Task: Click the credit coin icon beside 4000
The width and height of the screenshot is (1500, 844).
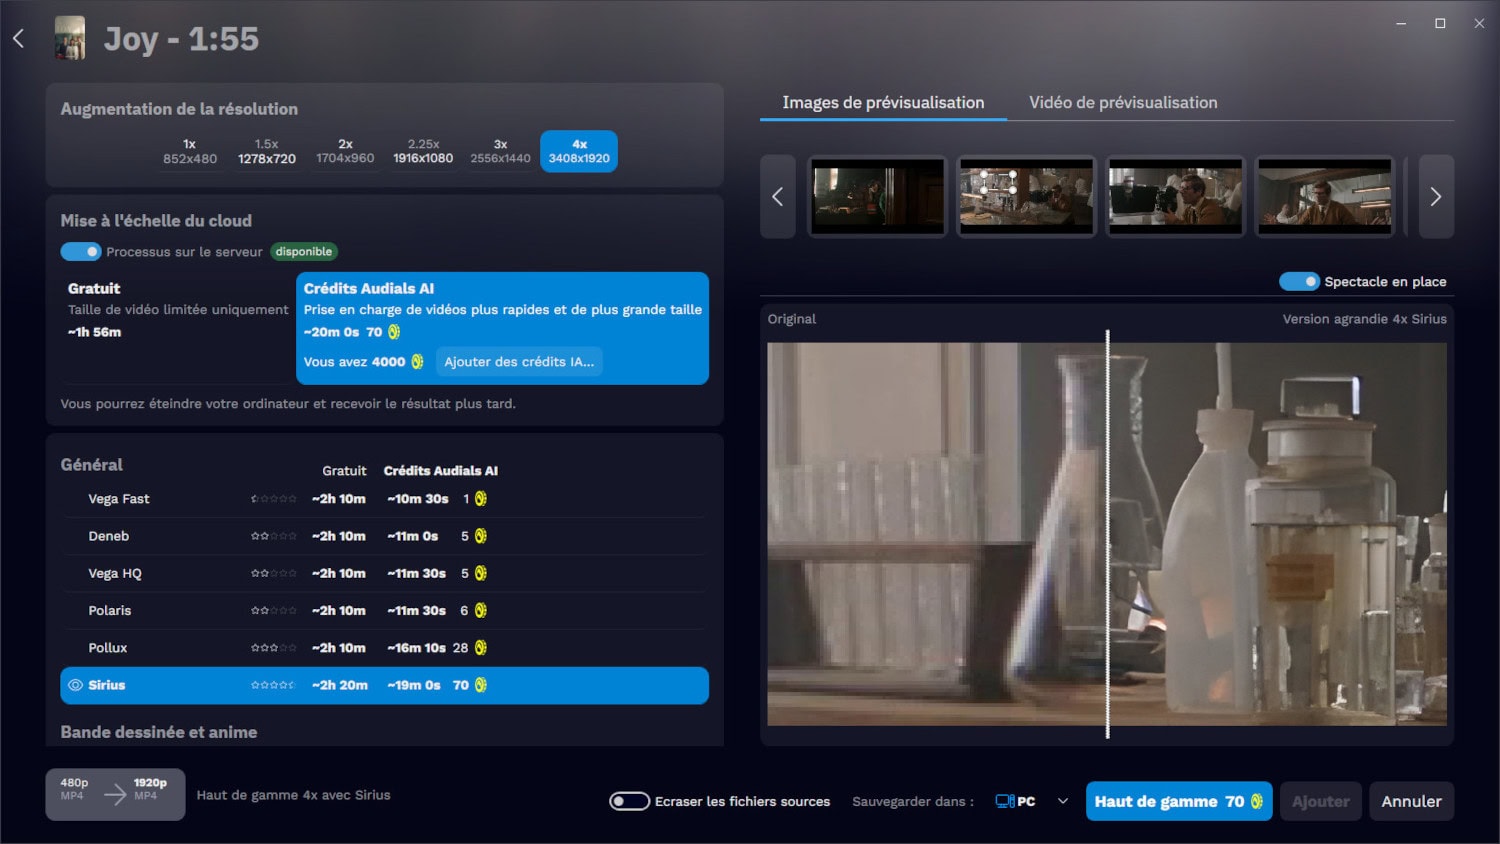Action: point(417,362)
